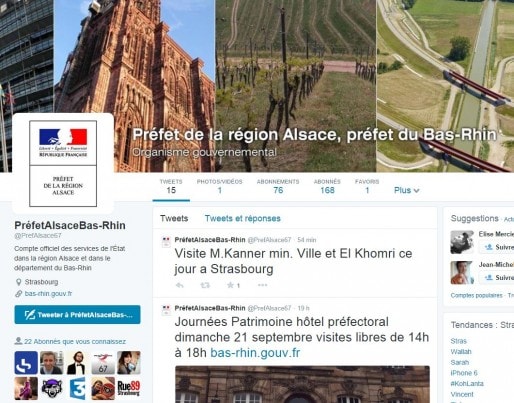514x403 pixels.
Task: Click the République Française profile logo
Action: [x=63, y=164]
